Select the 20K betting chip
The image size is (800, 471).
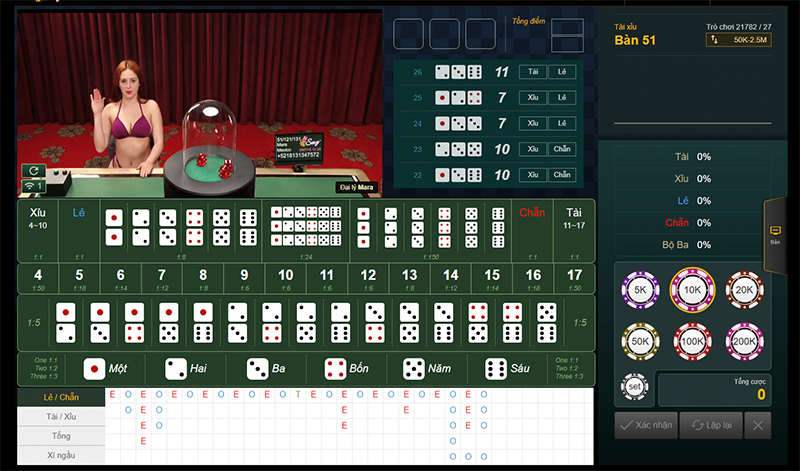(x=744, y=290)
